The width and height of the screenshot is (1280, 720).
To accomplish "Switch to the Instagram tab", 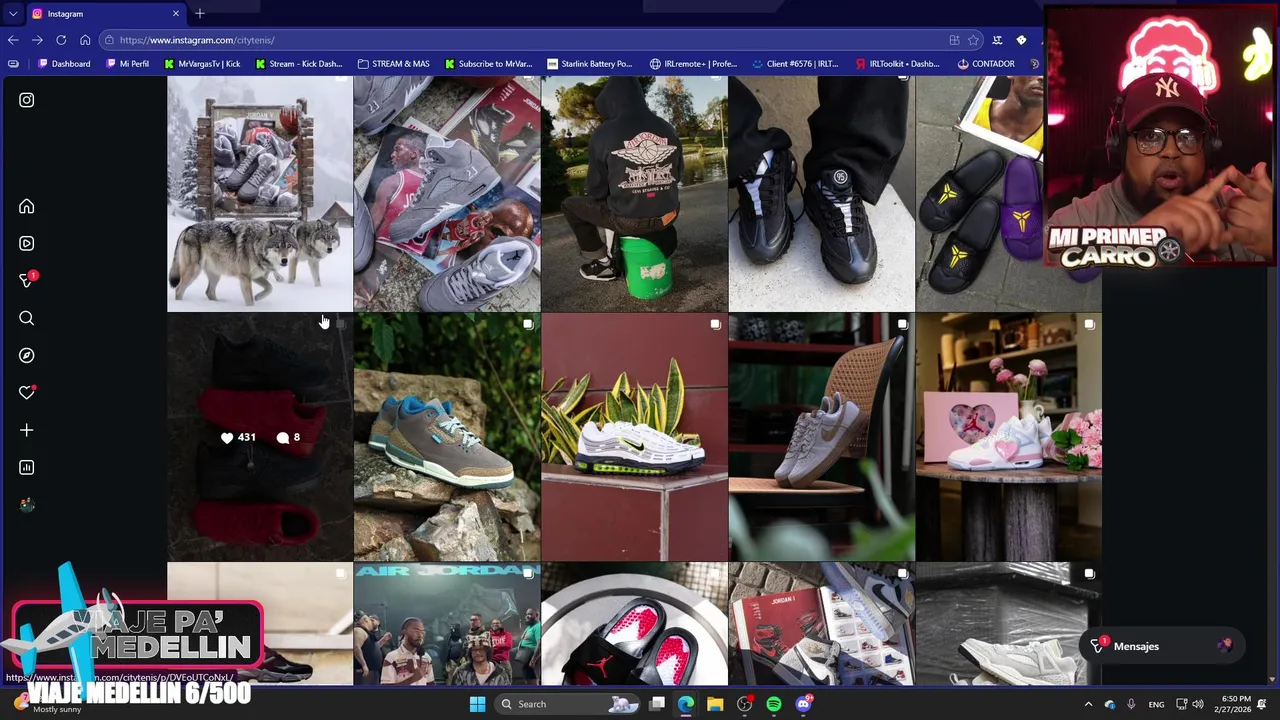I will tap(106, 13).
